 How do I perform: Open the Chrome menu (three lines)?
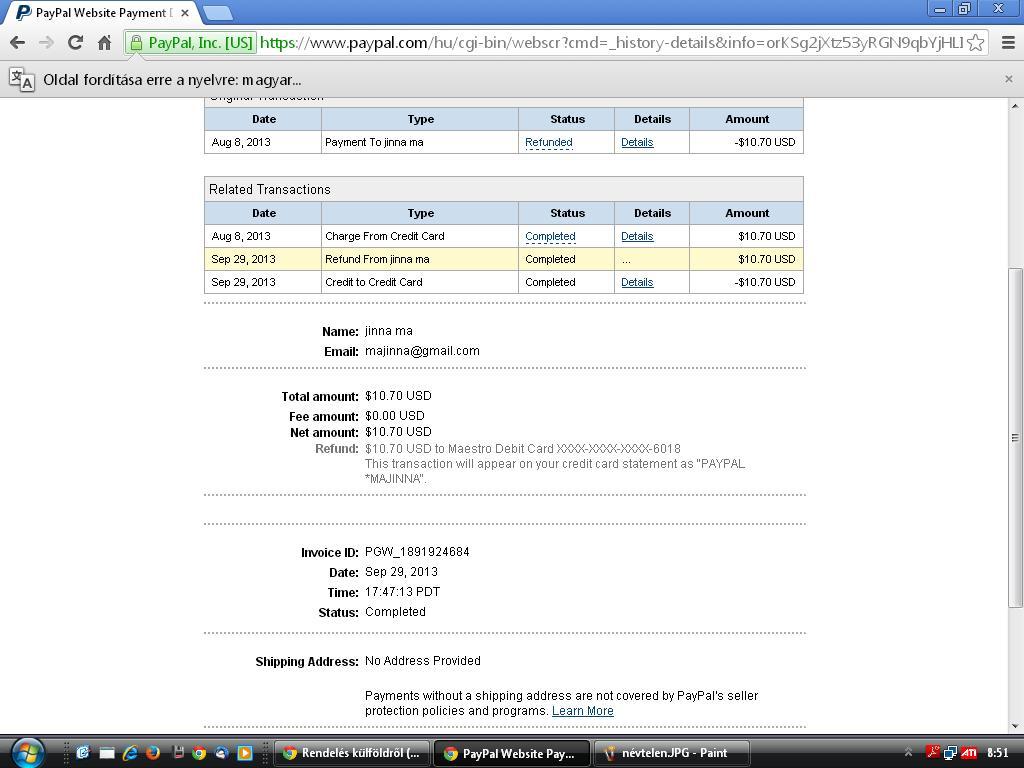tap(1008, 43)
